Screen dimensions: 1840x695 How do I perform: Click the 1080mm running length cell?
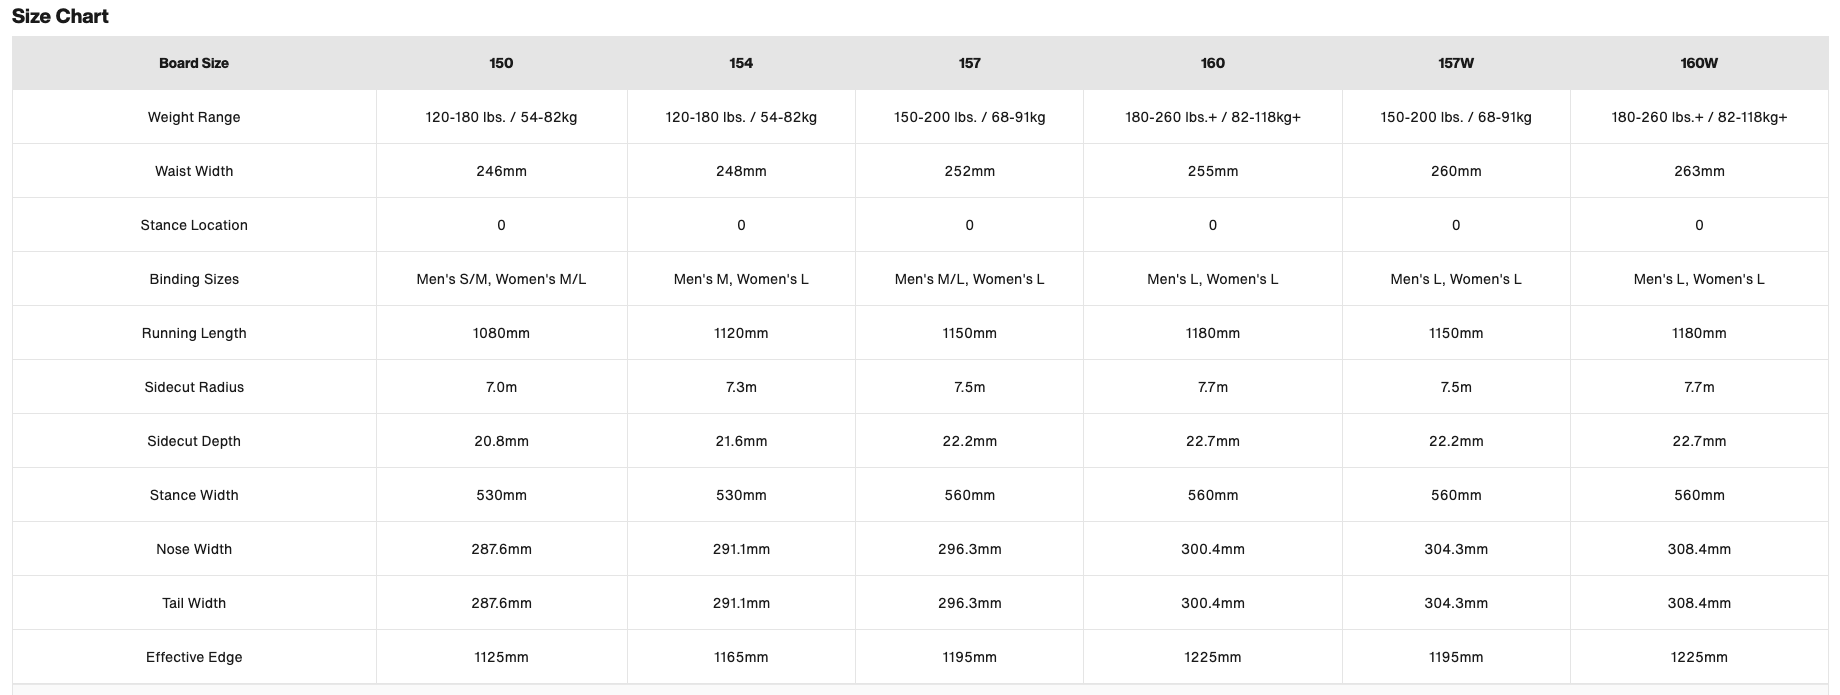point(501,333)
